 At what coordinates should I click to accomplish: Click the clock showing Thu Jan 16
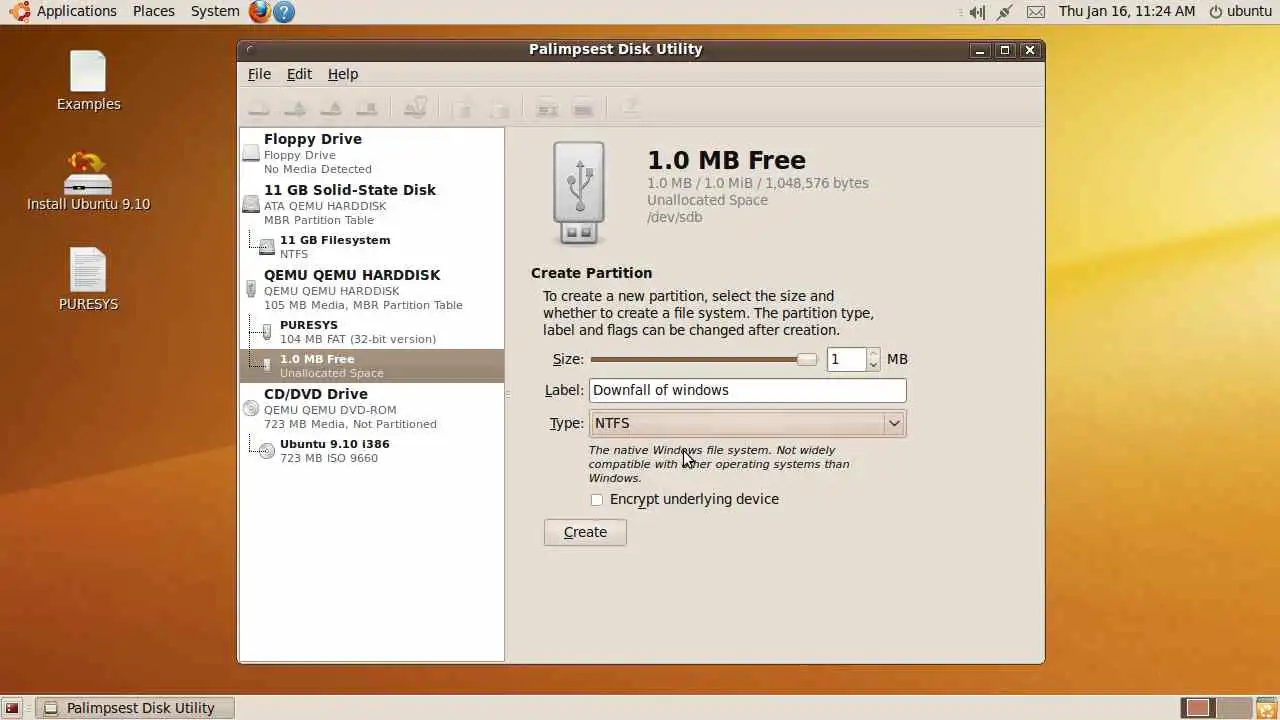click(1126, 11)
